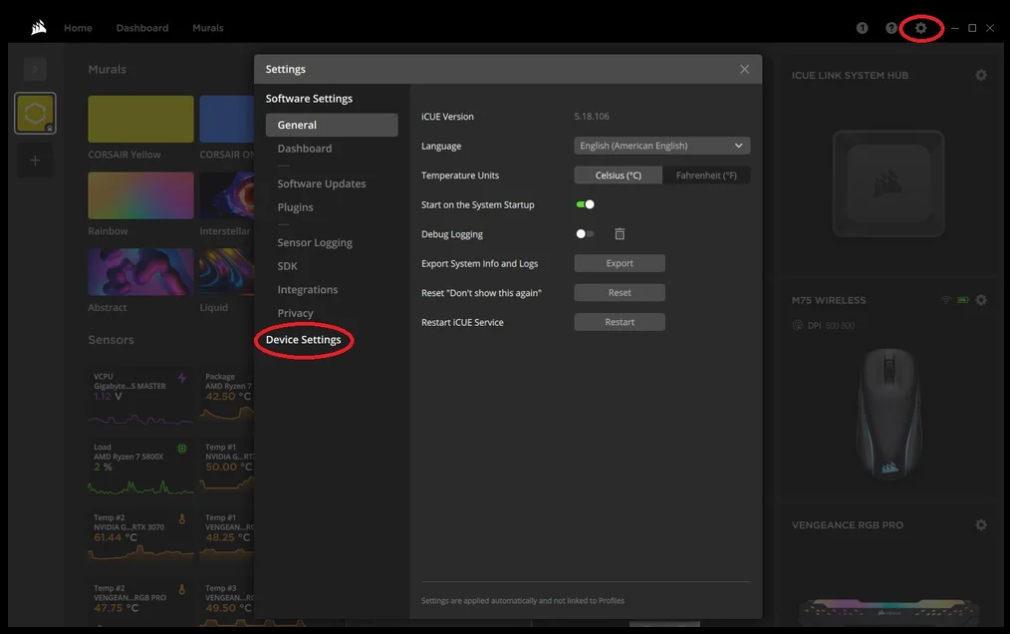Open Vengeance RGB Pro settings gear

click(x=981, y=525)
